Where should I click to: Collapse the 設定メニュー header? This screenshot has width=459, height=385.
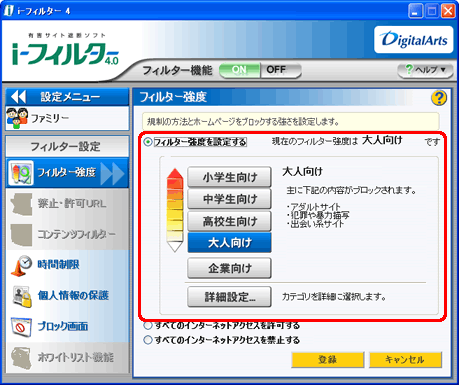point(67,97)
